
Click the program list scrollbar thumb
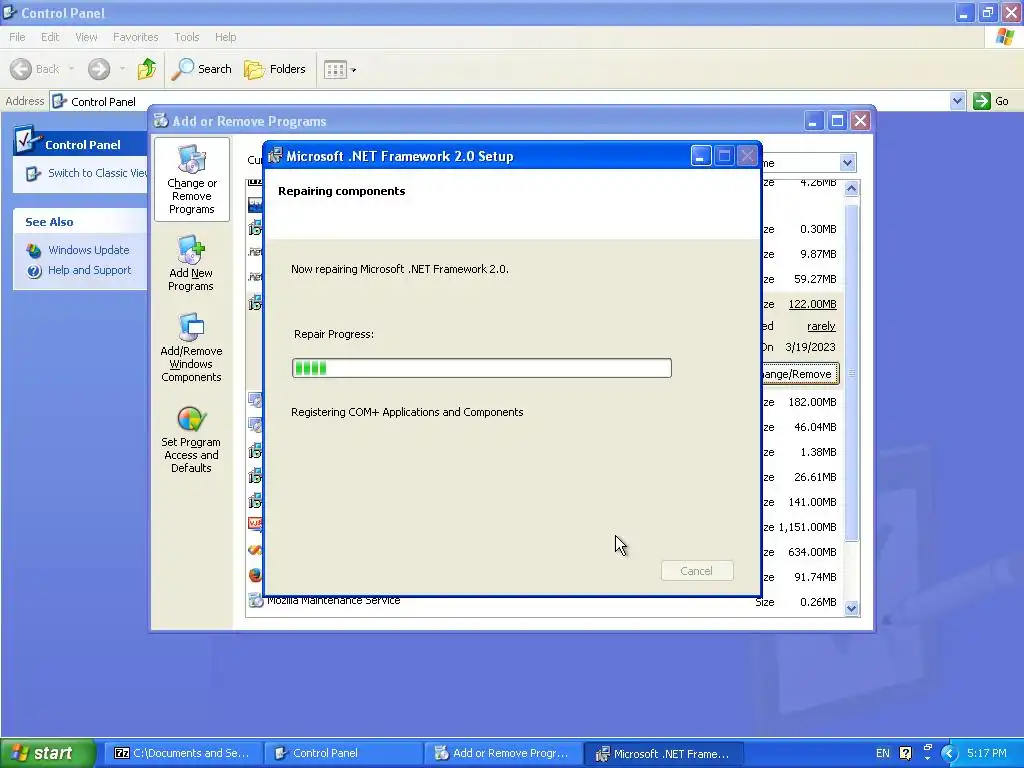pyautogui.click(x=851, y=372)
